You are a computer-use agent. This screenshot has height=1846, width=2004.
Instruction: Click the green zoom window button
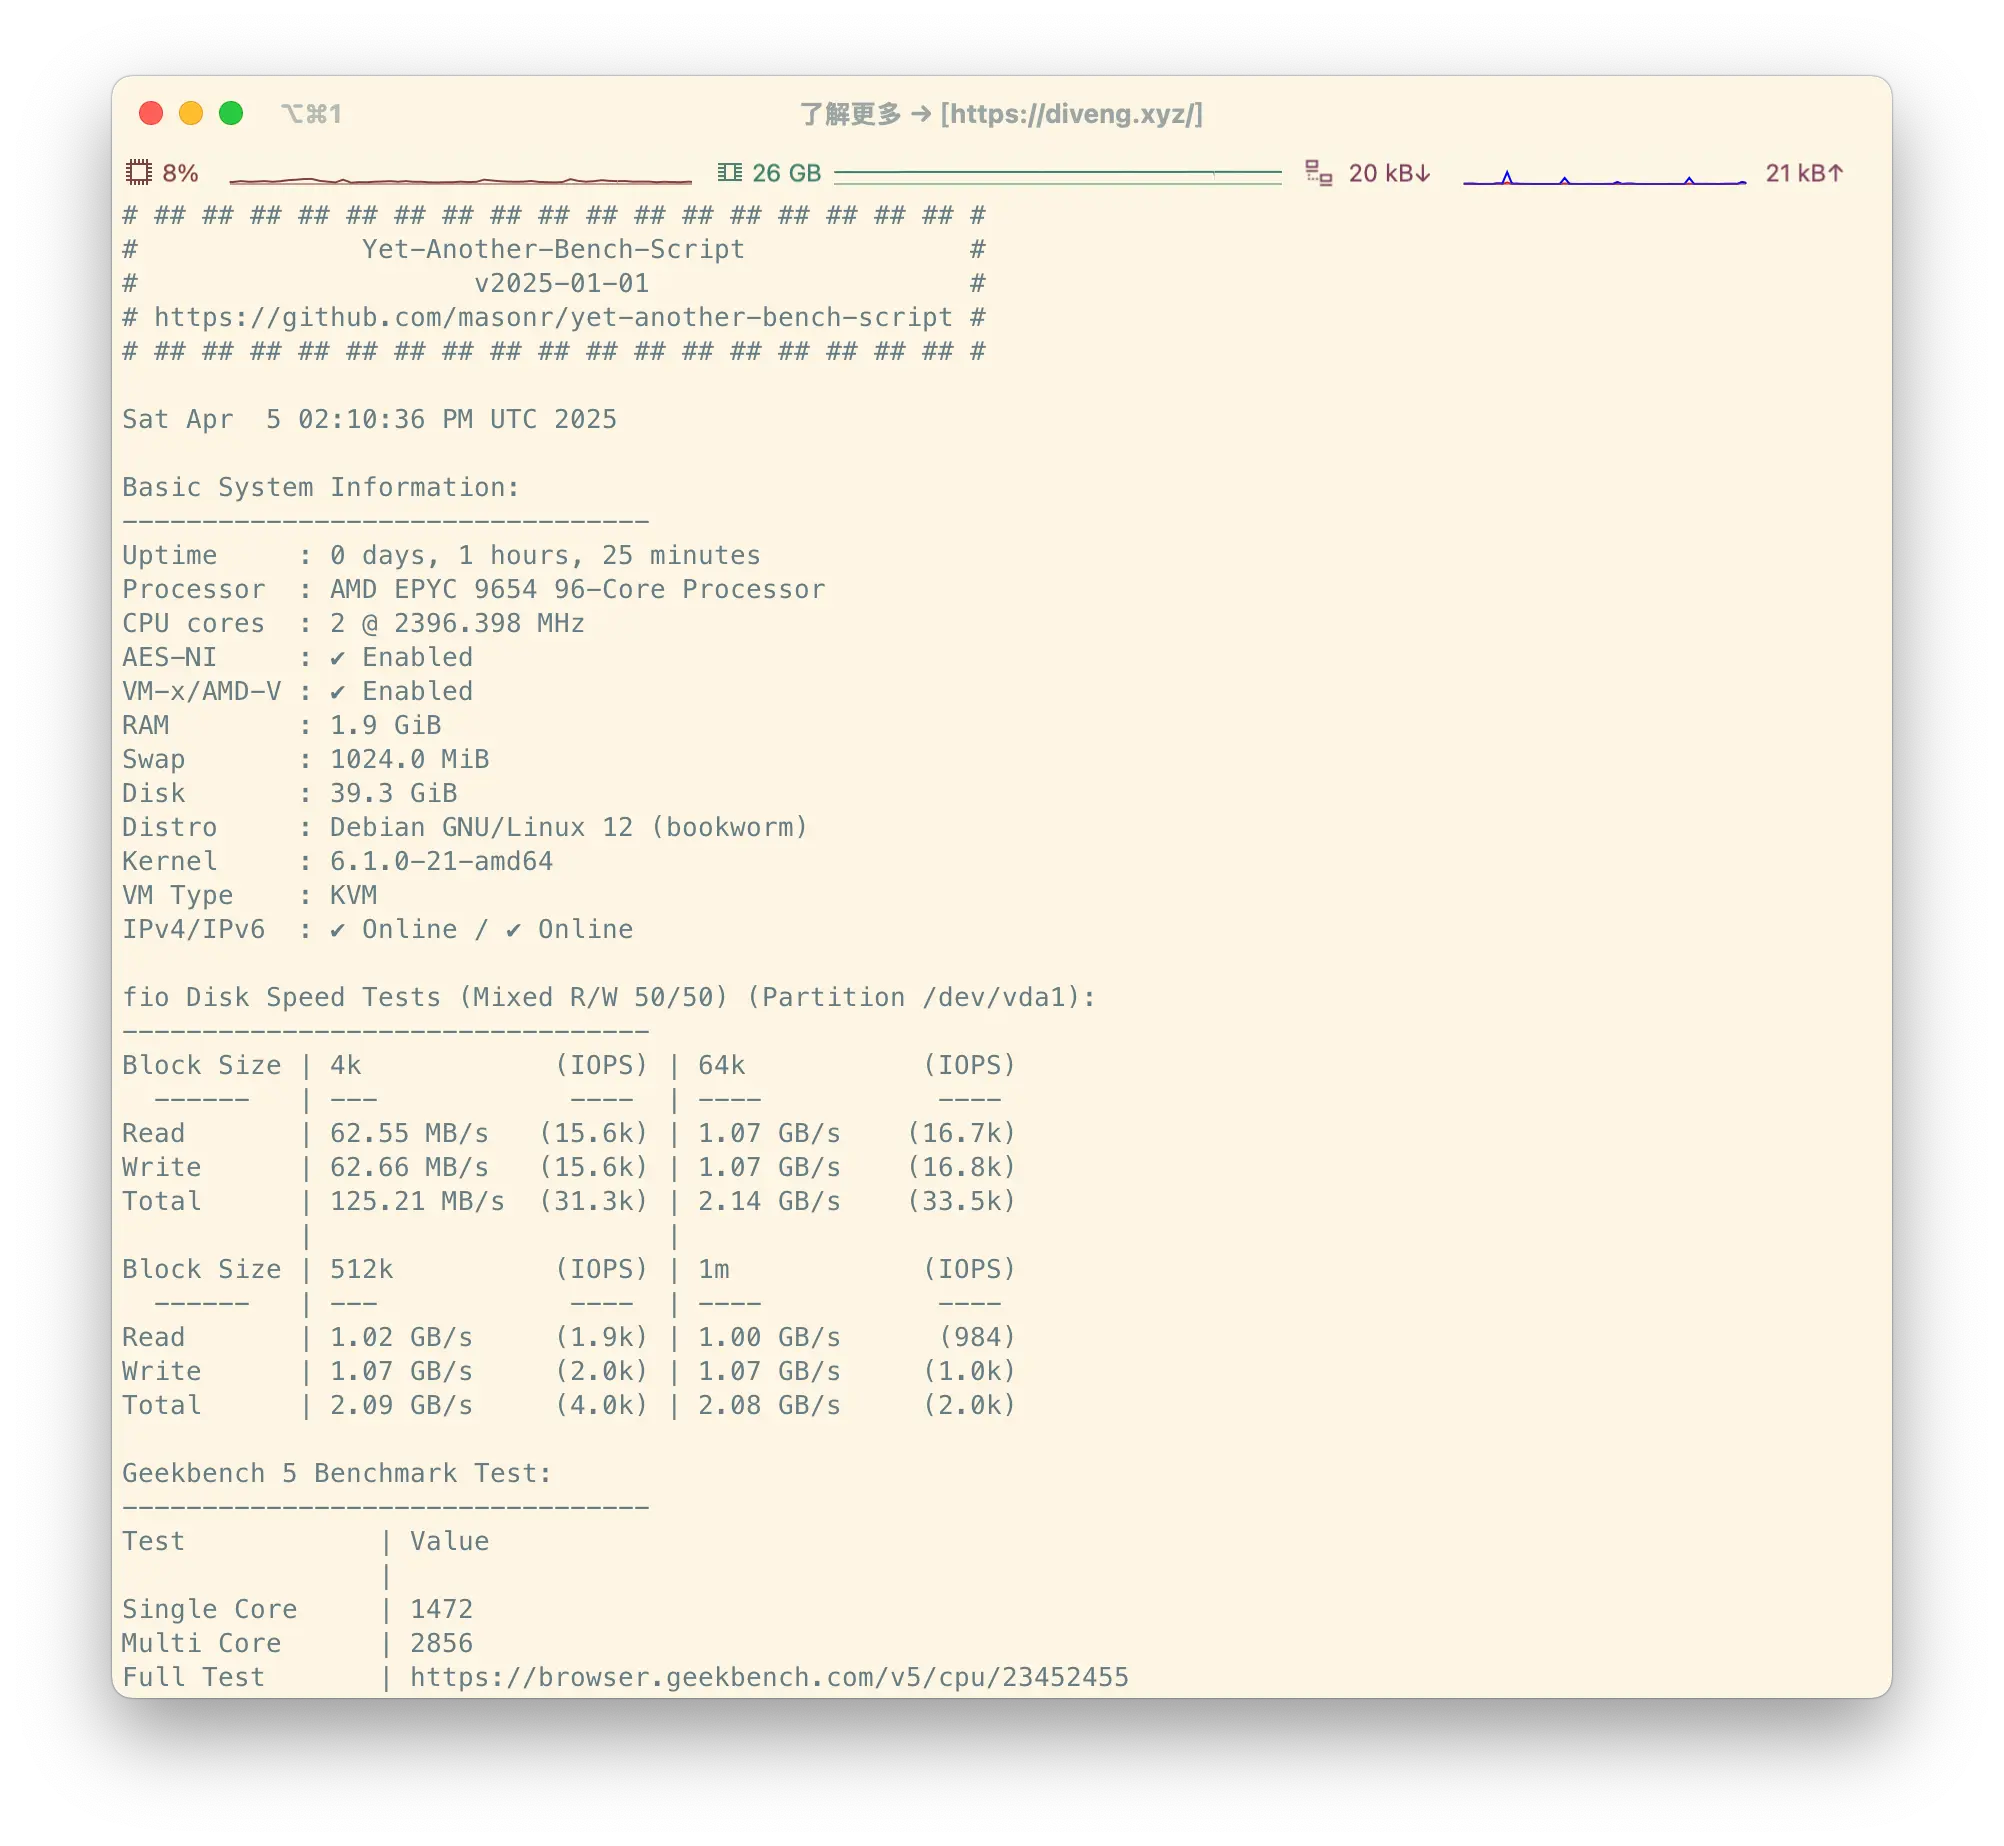[231, 113]
